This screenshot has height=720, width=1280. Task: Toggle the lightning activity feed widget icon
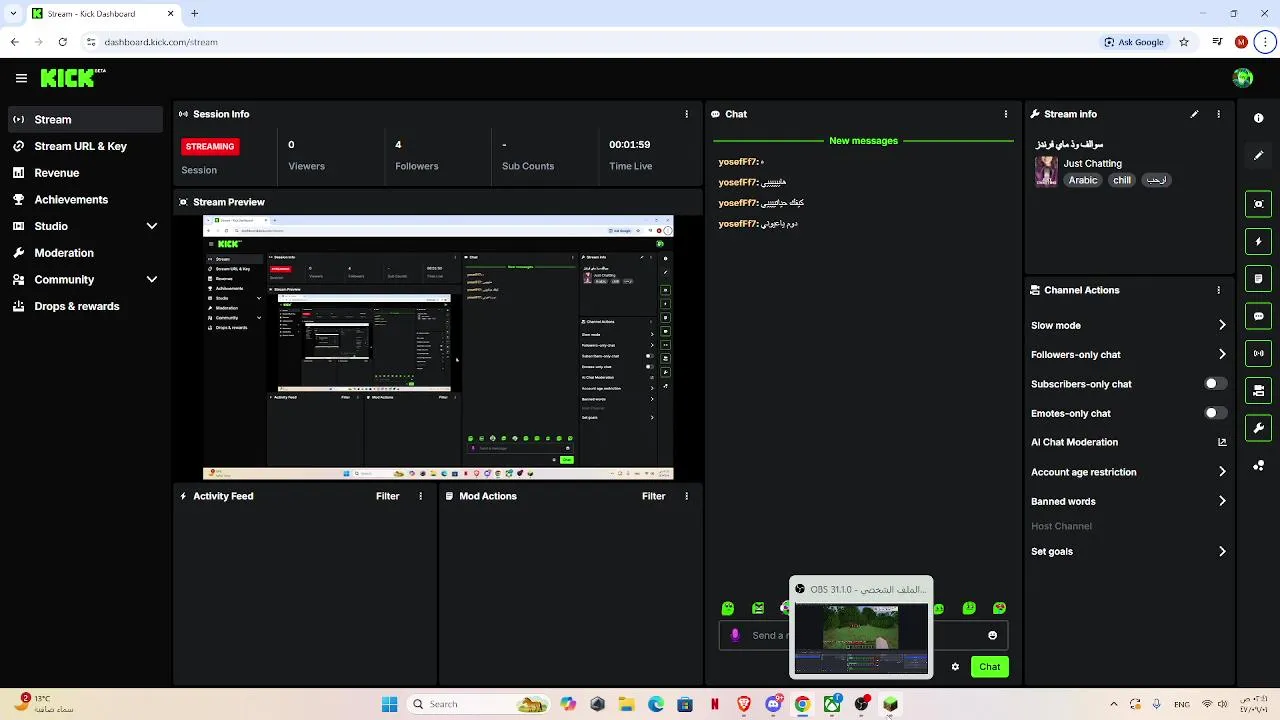point(1258,241)
